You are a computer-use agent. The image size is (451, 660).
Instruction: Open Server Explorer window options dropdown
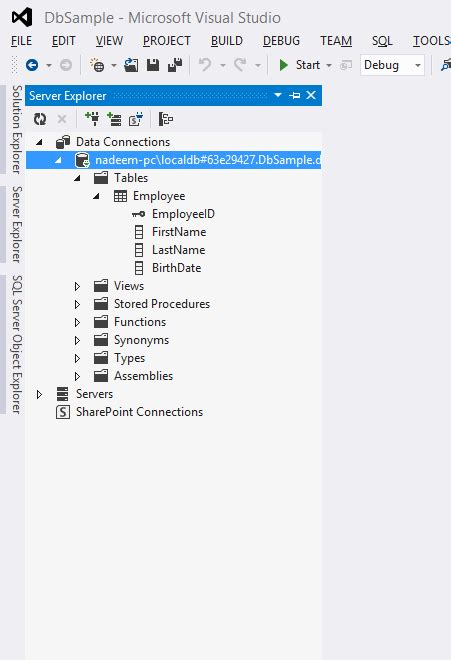point(278,95)
